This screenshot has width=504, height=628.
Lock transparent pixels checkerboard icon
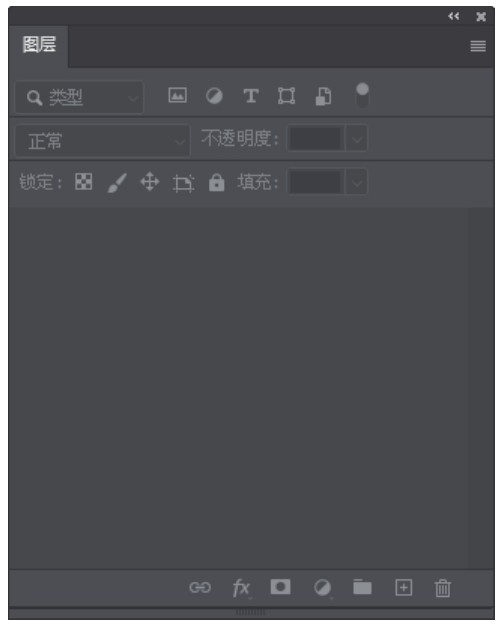click(83, 182)
